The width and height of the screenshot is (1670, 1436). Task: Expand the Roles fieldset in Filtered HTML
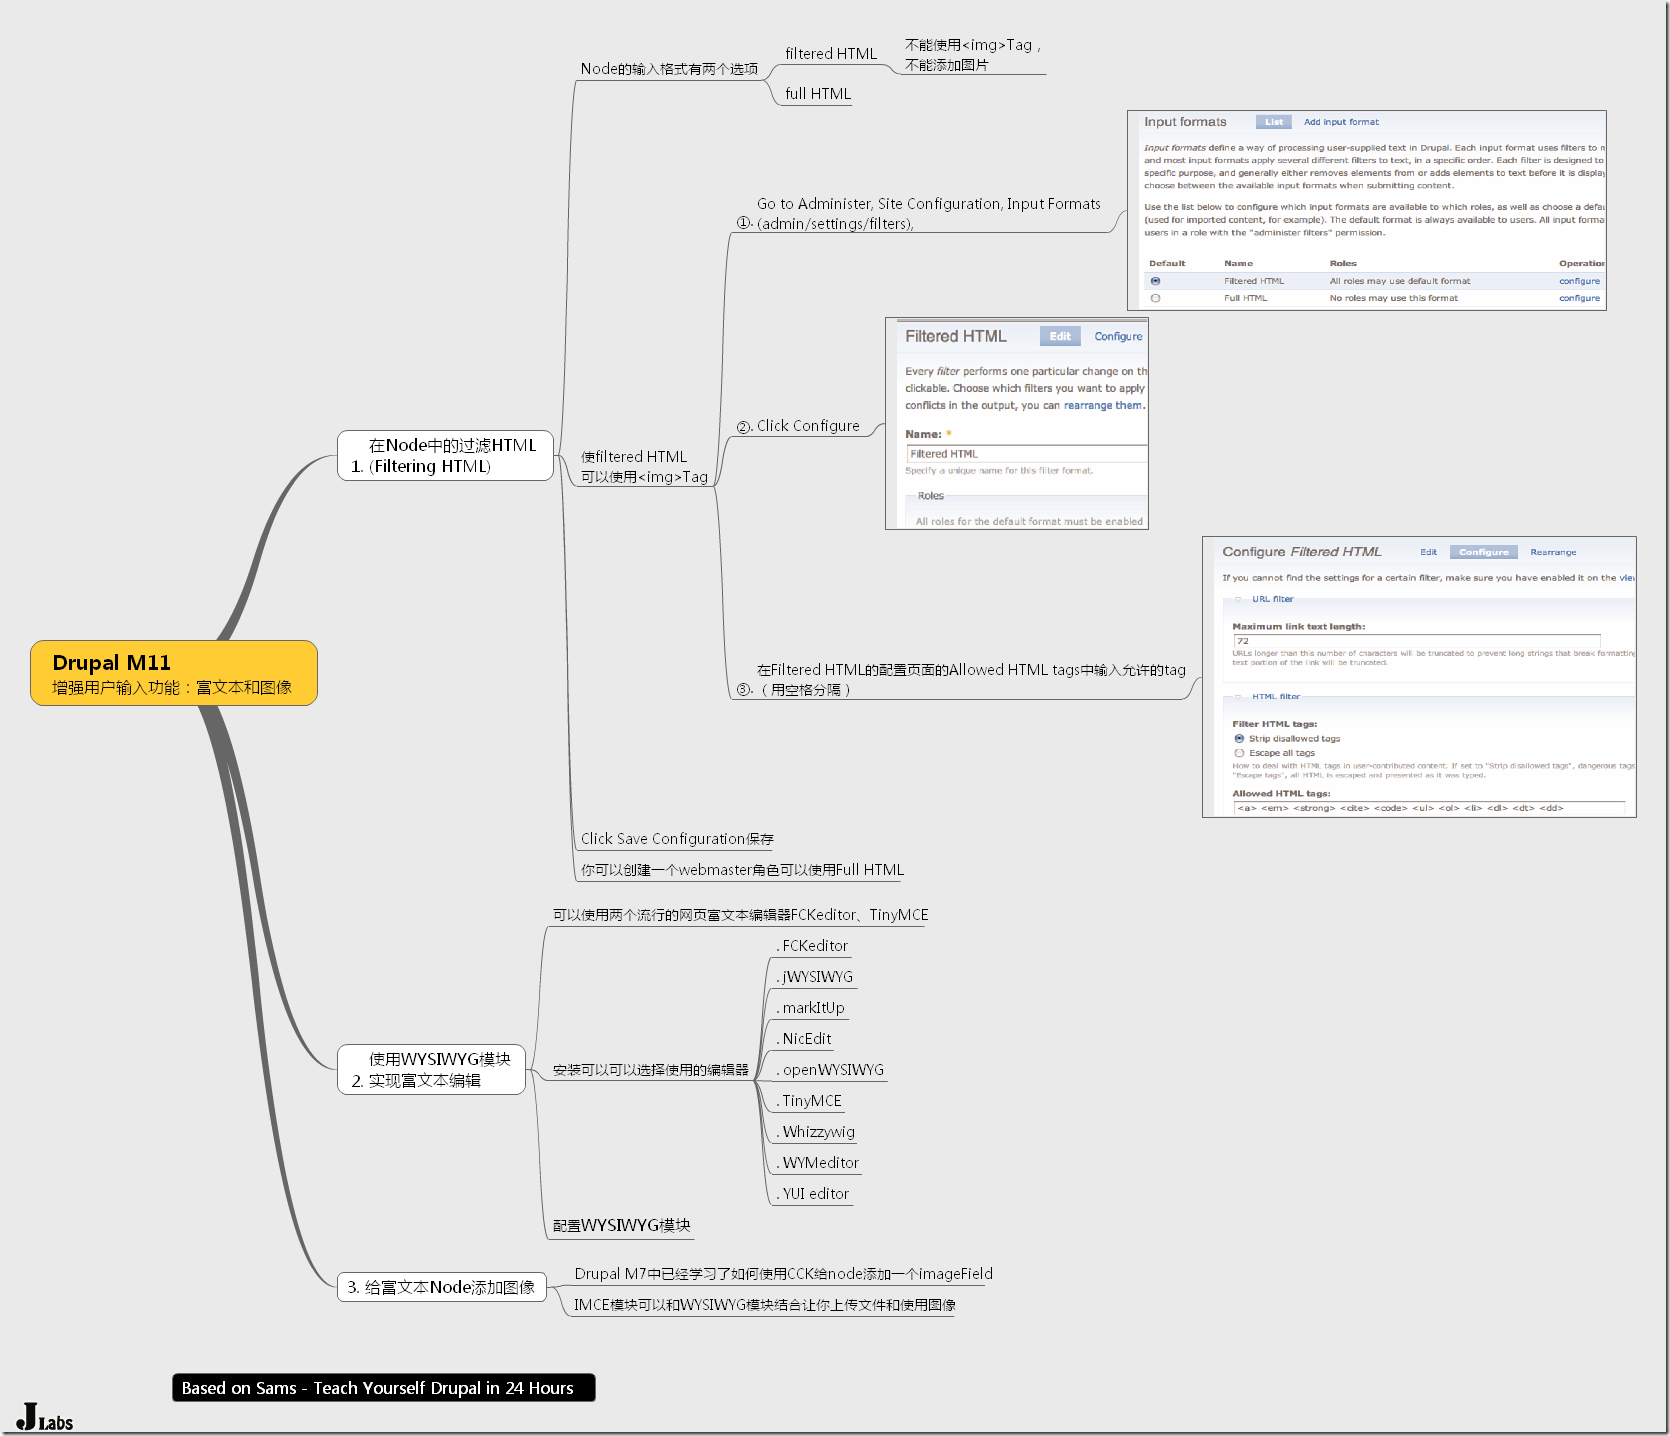[930, 496]
